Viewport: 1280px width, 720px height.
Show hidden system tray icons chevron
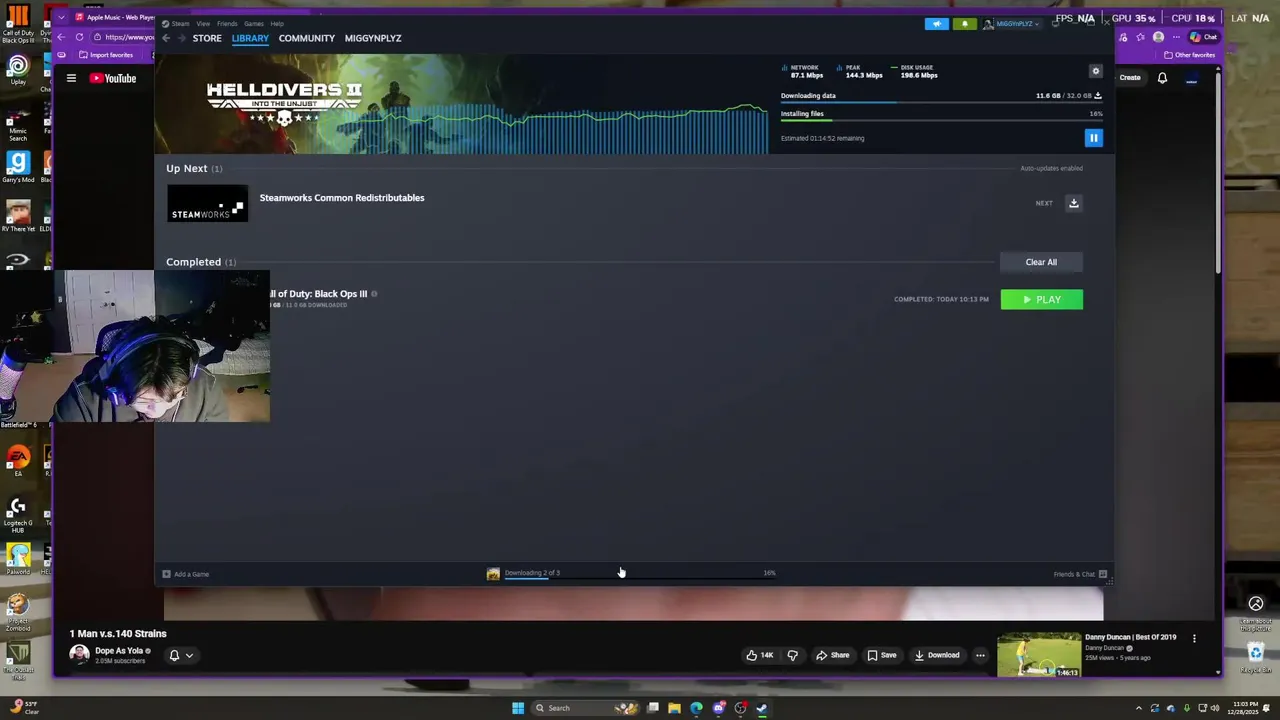click(x=1138, y=708)
